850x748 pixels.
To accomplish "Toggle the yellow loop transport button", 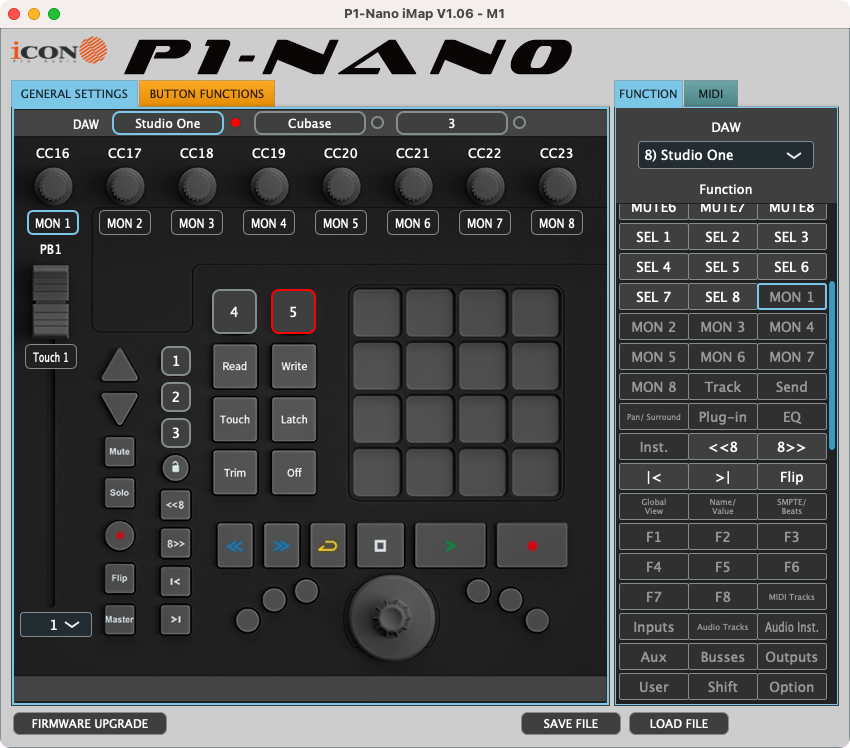I will tap(328, 545).
